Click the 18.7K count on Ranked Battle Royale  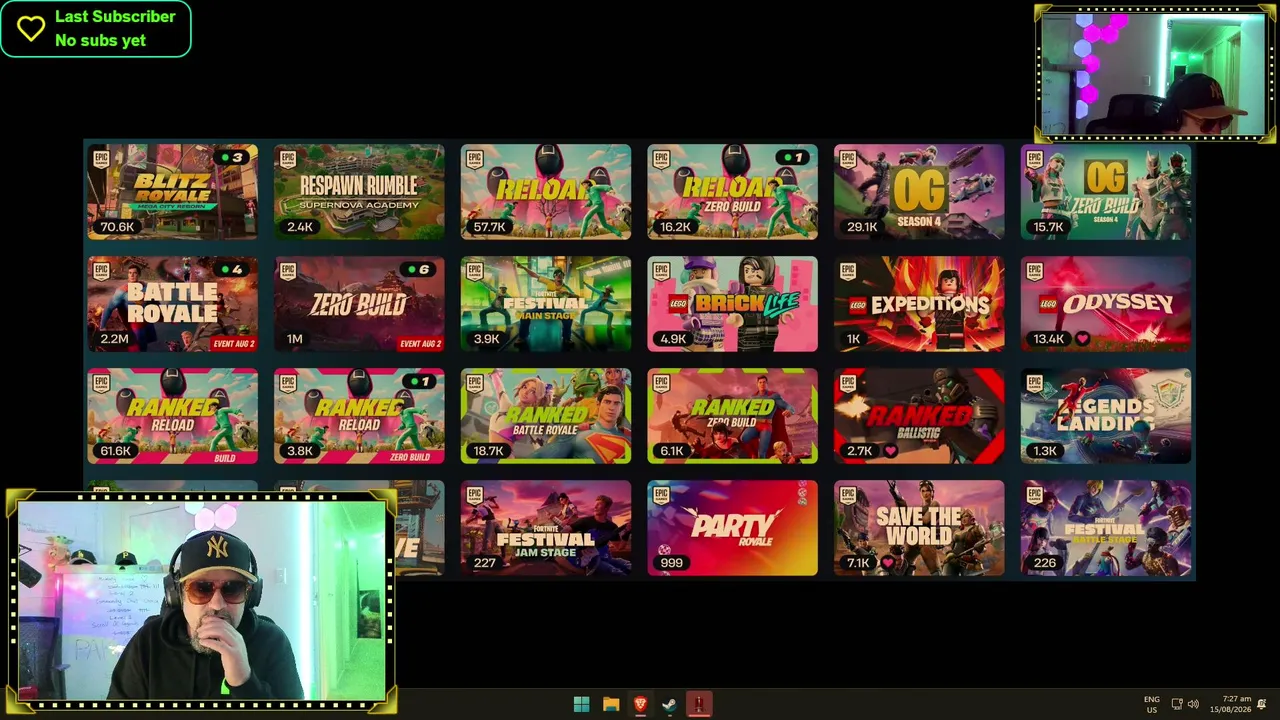(488, 451)
